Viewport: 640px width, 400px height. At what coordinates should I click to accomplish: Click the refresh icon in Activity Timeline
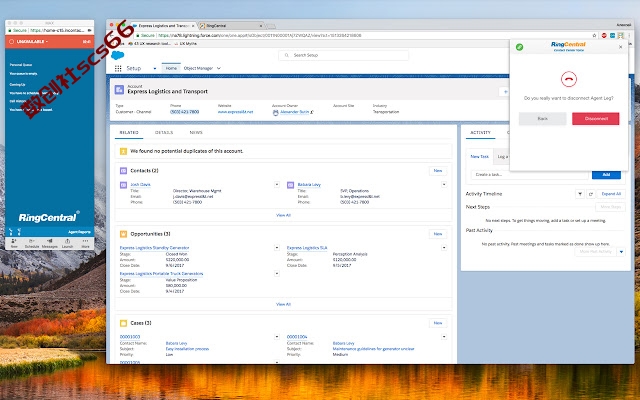(x=591, y=194)
